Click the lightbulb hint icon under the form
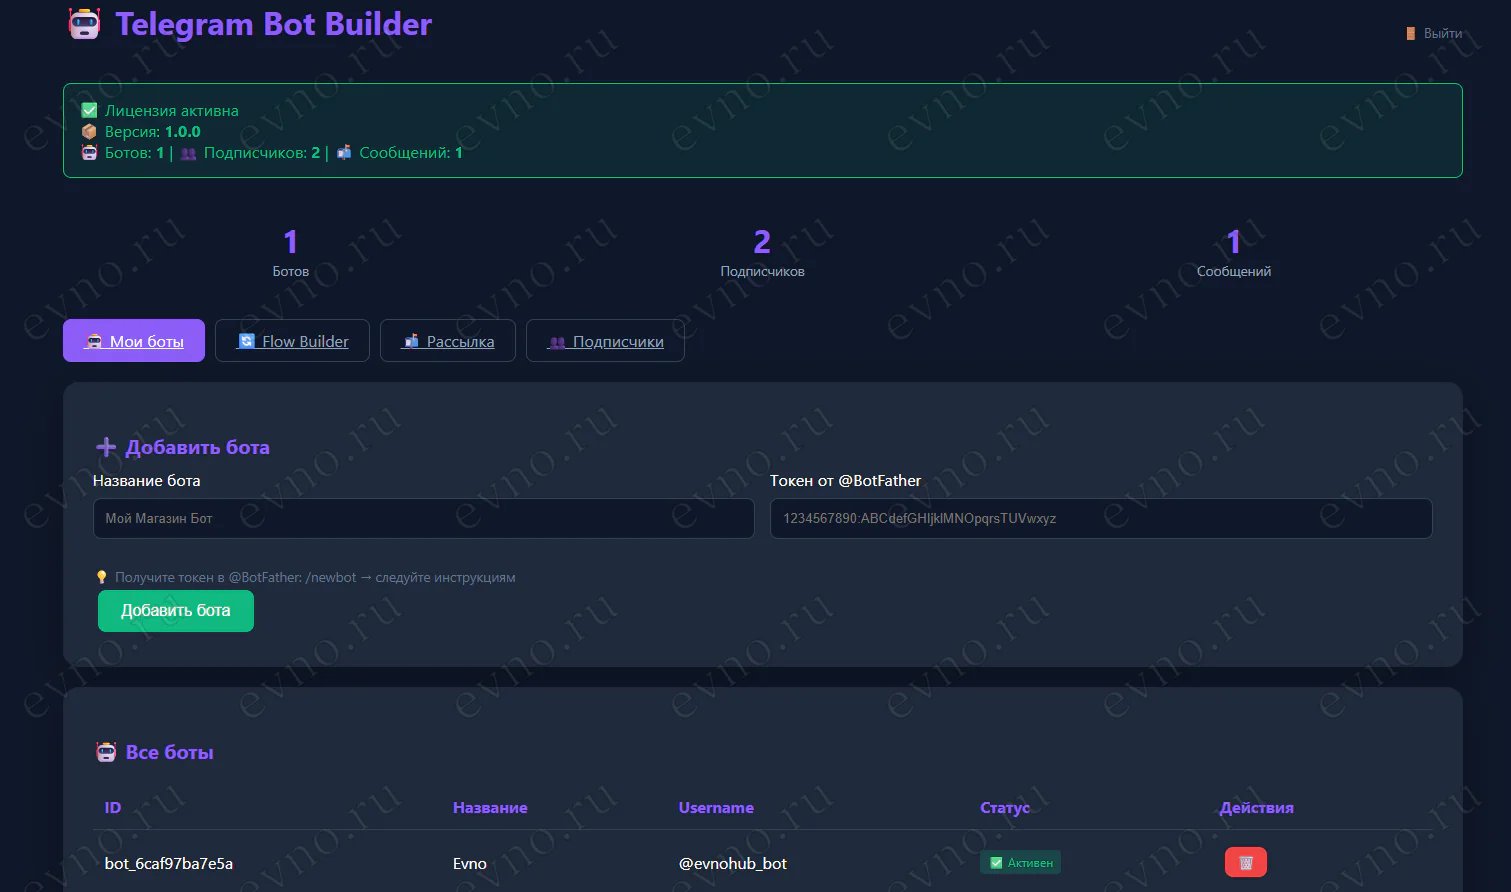 (101, 577)
